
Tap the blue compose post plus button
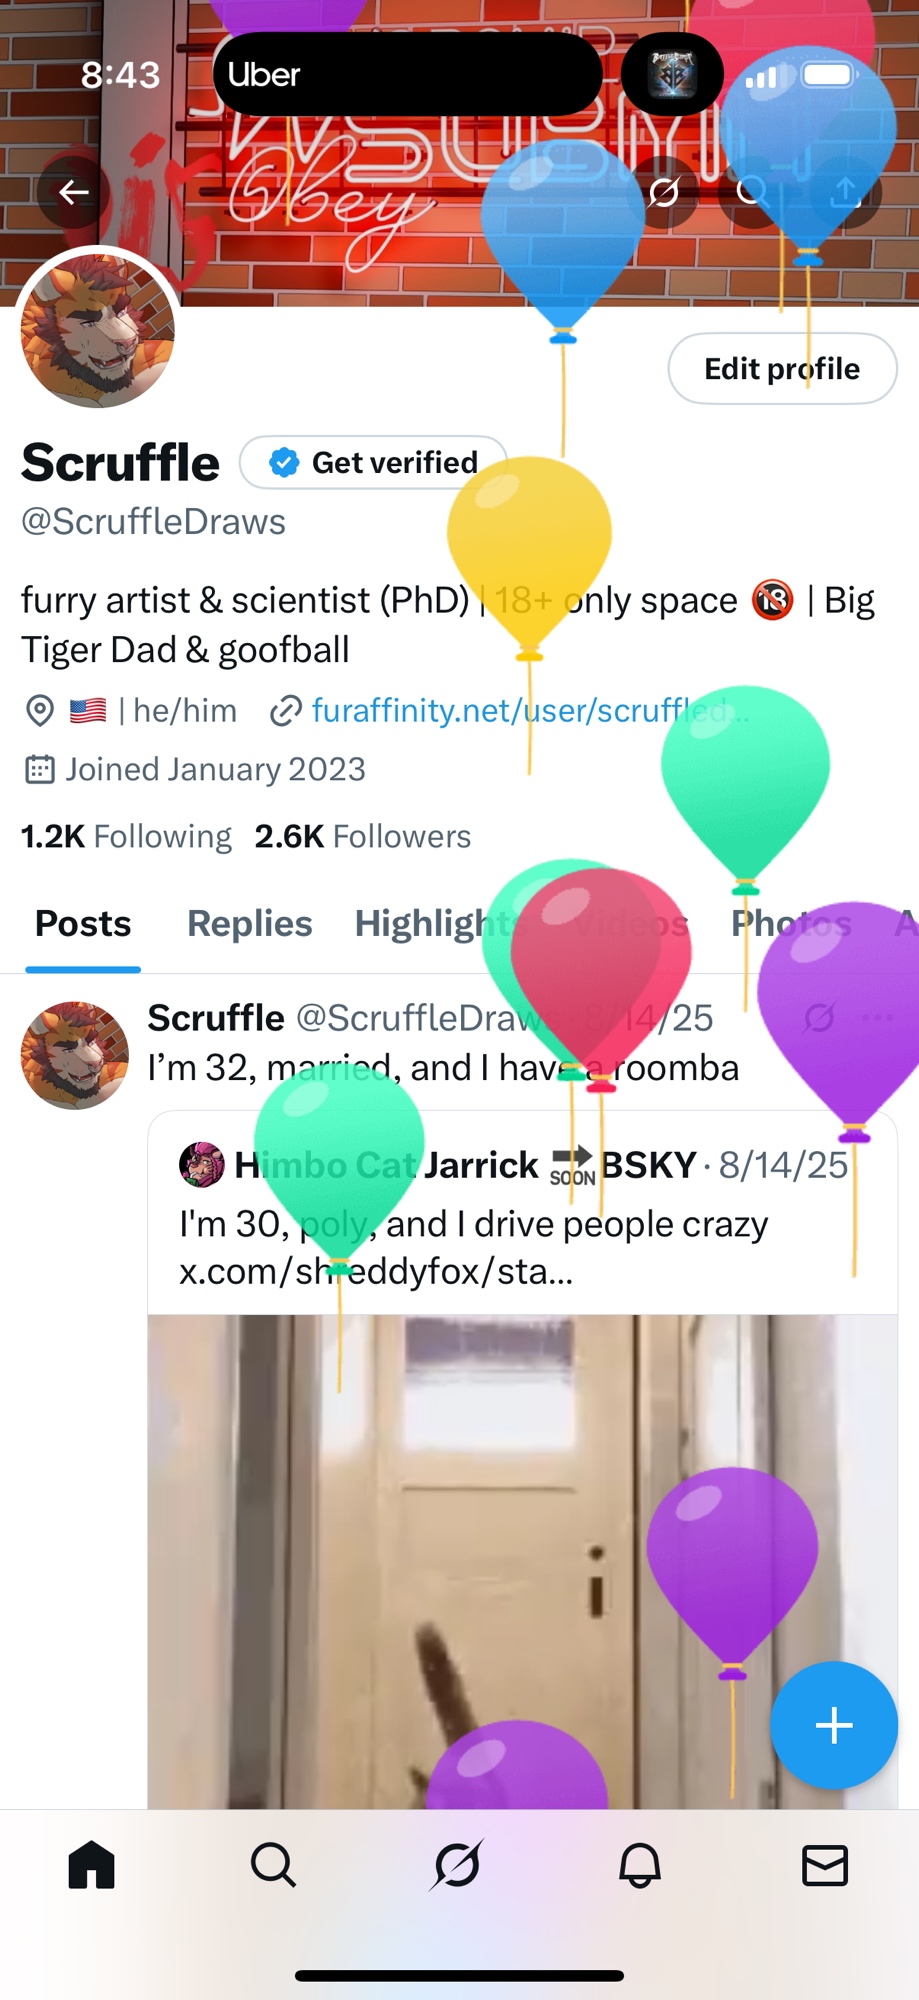coord(833,1725)
